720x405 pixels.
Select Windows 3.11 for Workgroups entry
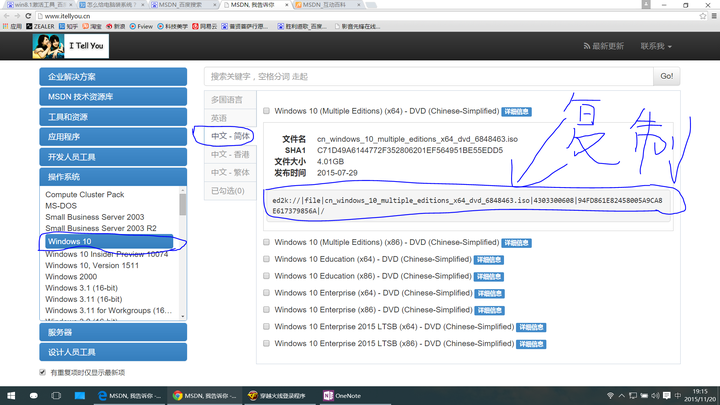[108, 310]
